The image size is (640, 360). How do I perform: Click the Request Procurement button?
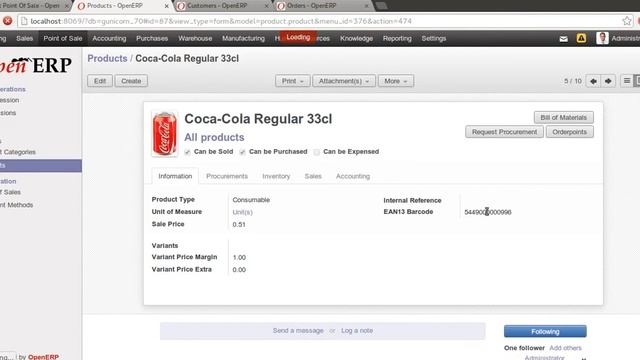(504, 132)
